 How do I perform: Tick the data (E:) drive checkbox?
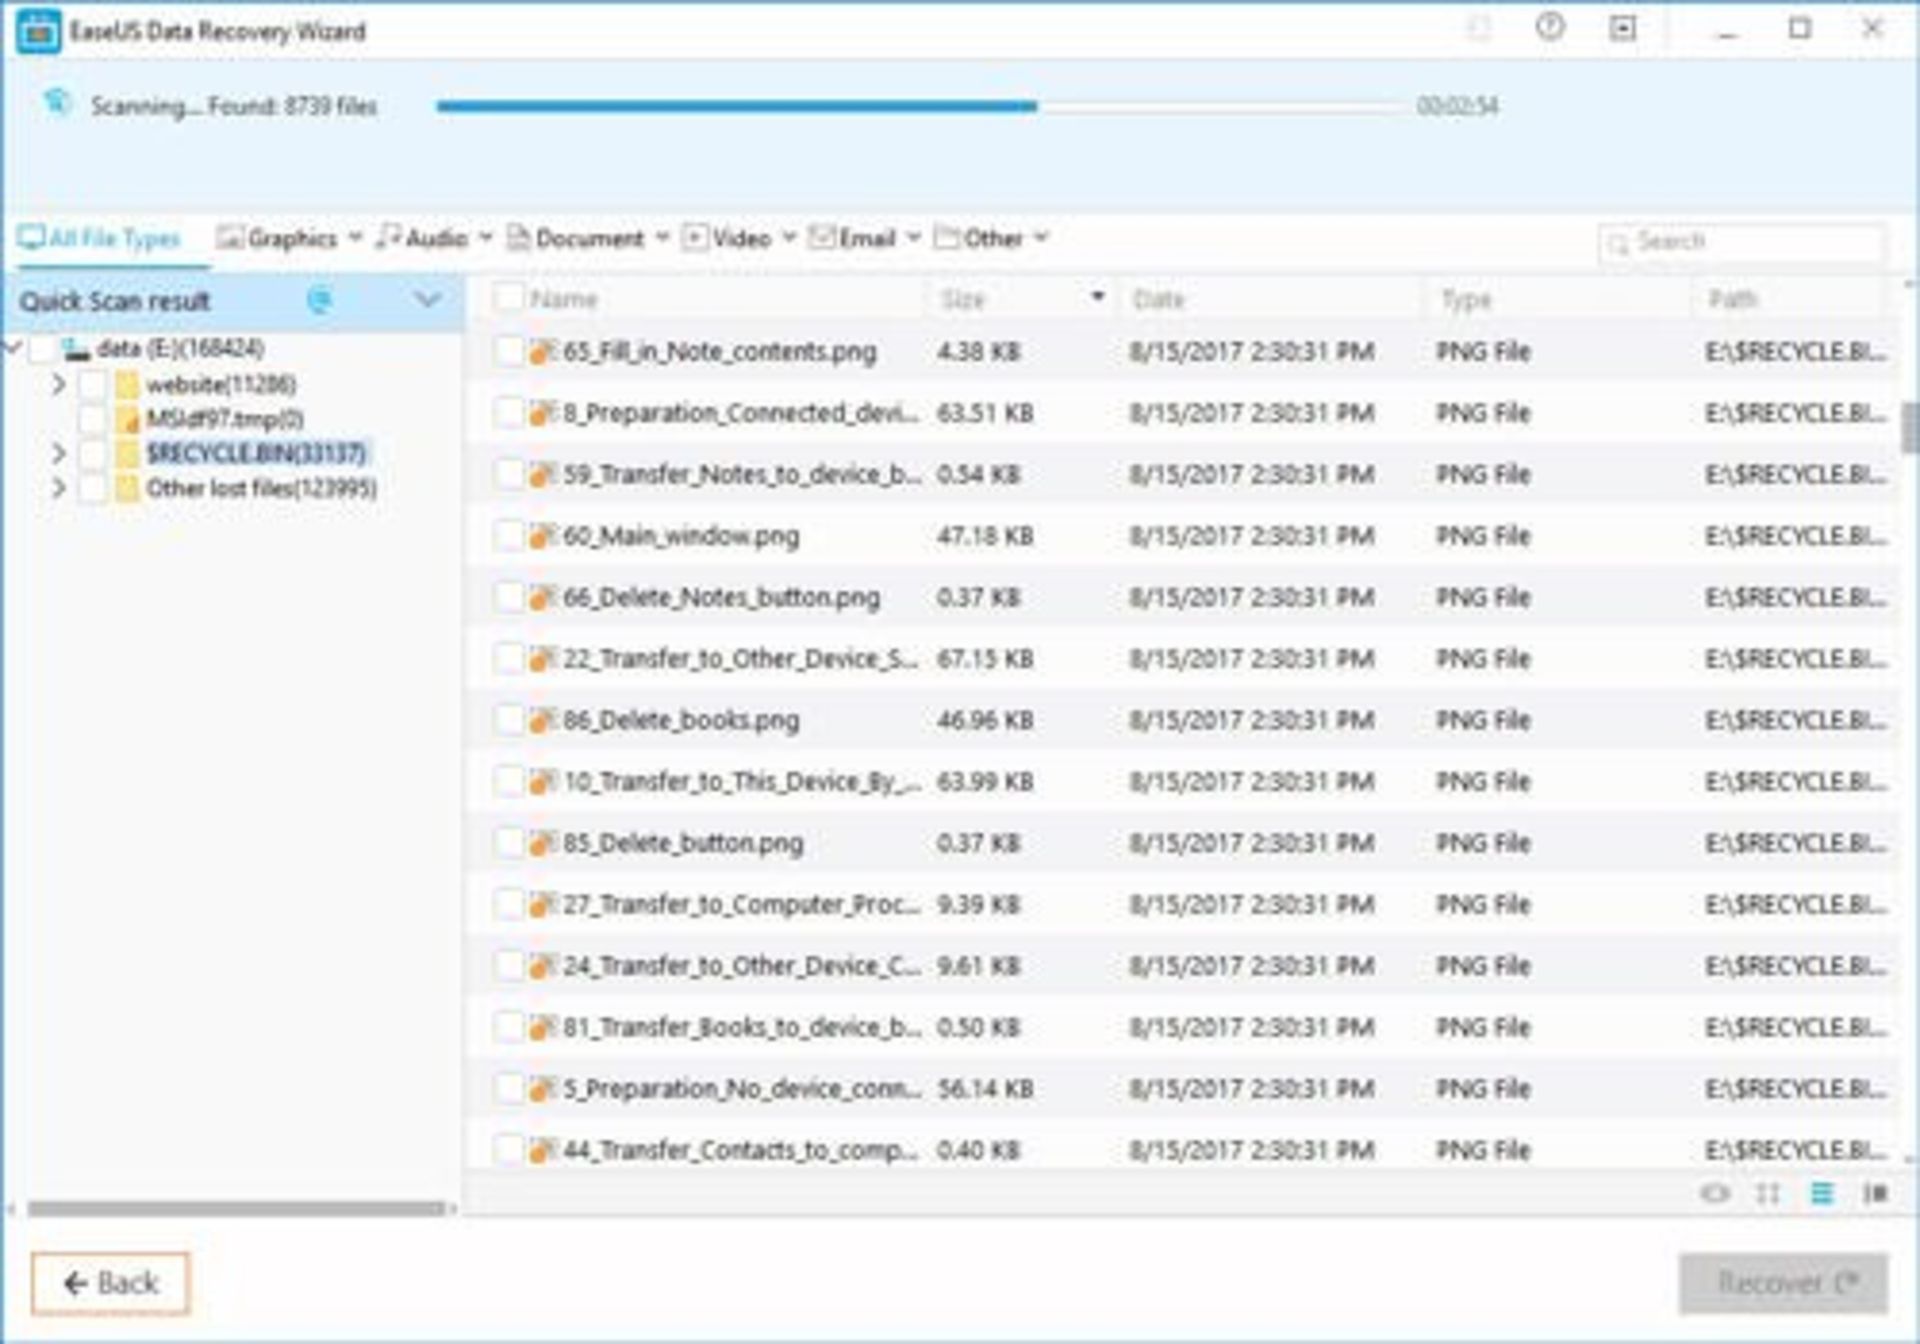42,349
